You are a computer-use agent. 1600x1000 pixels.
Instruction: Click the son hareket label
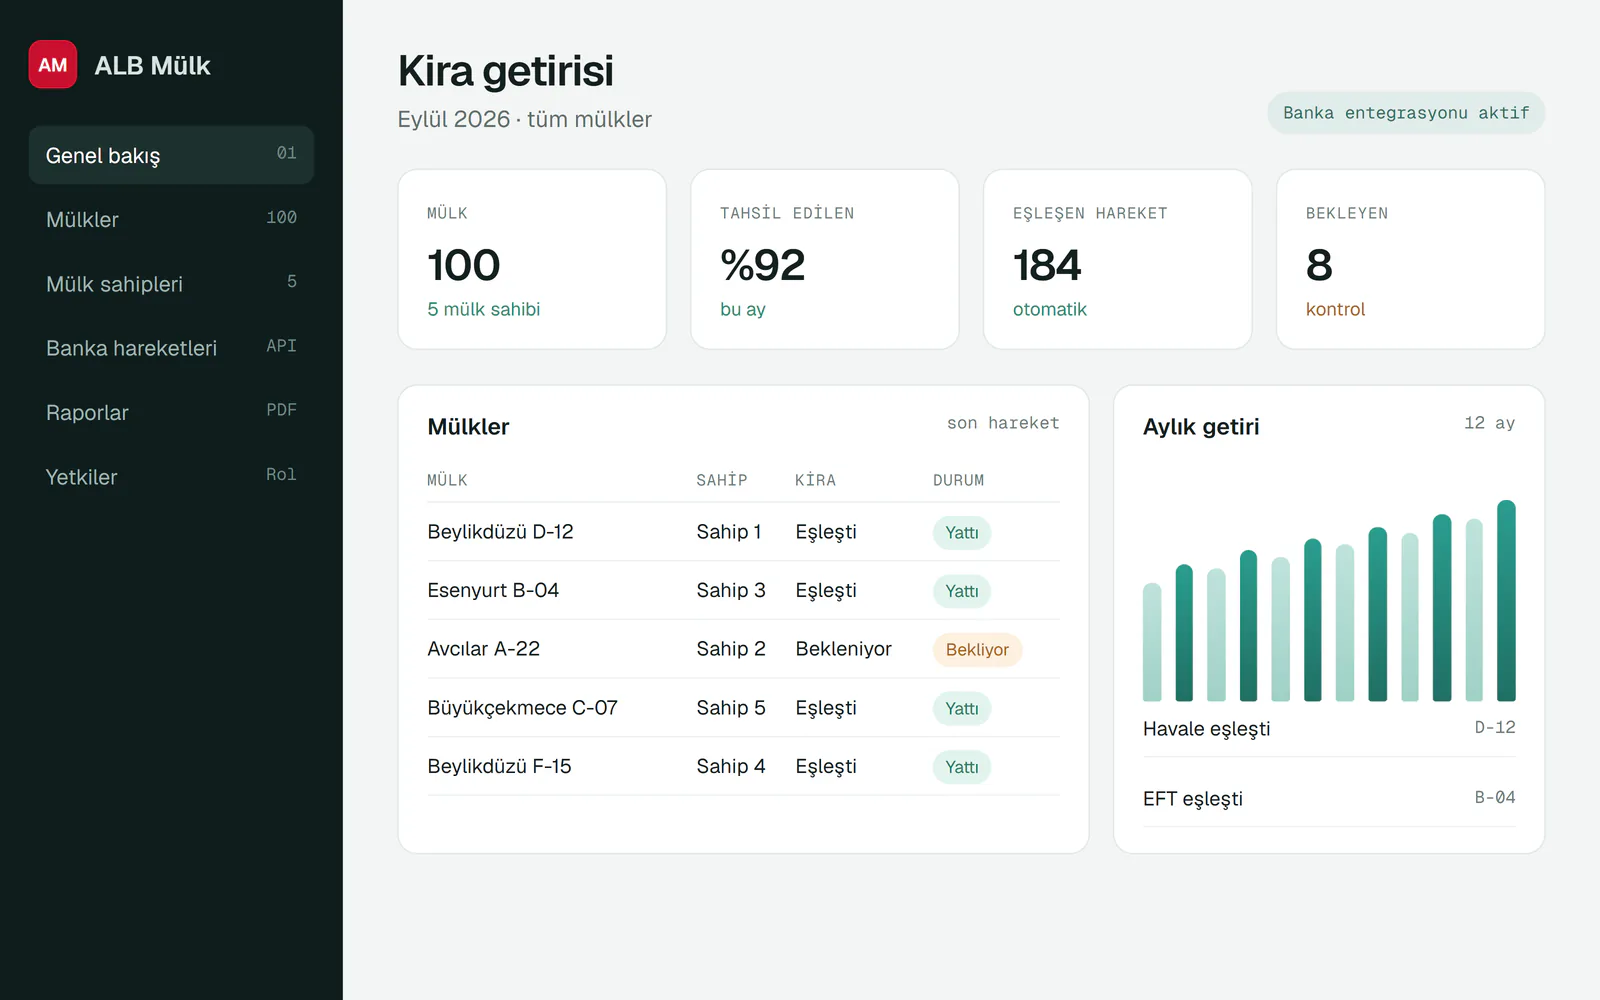[1003, 423]
